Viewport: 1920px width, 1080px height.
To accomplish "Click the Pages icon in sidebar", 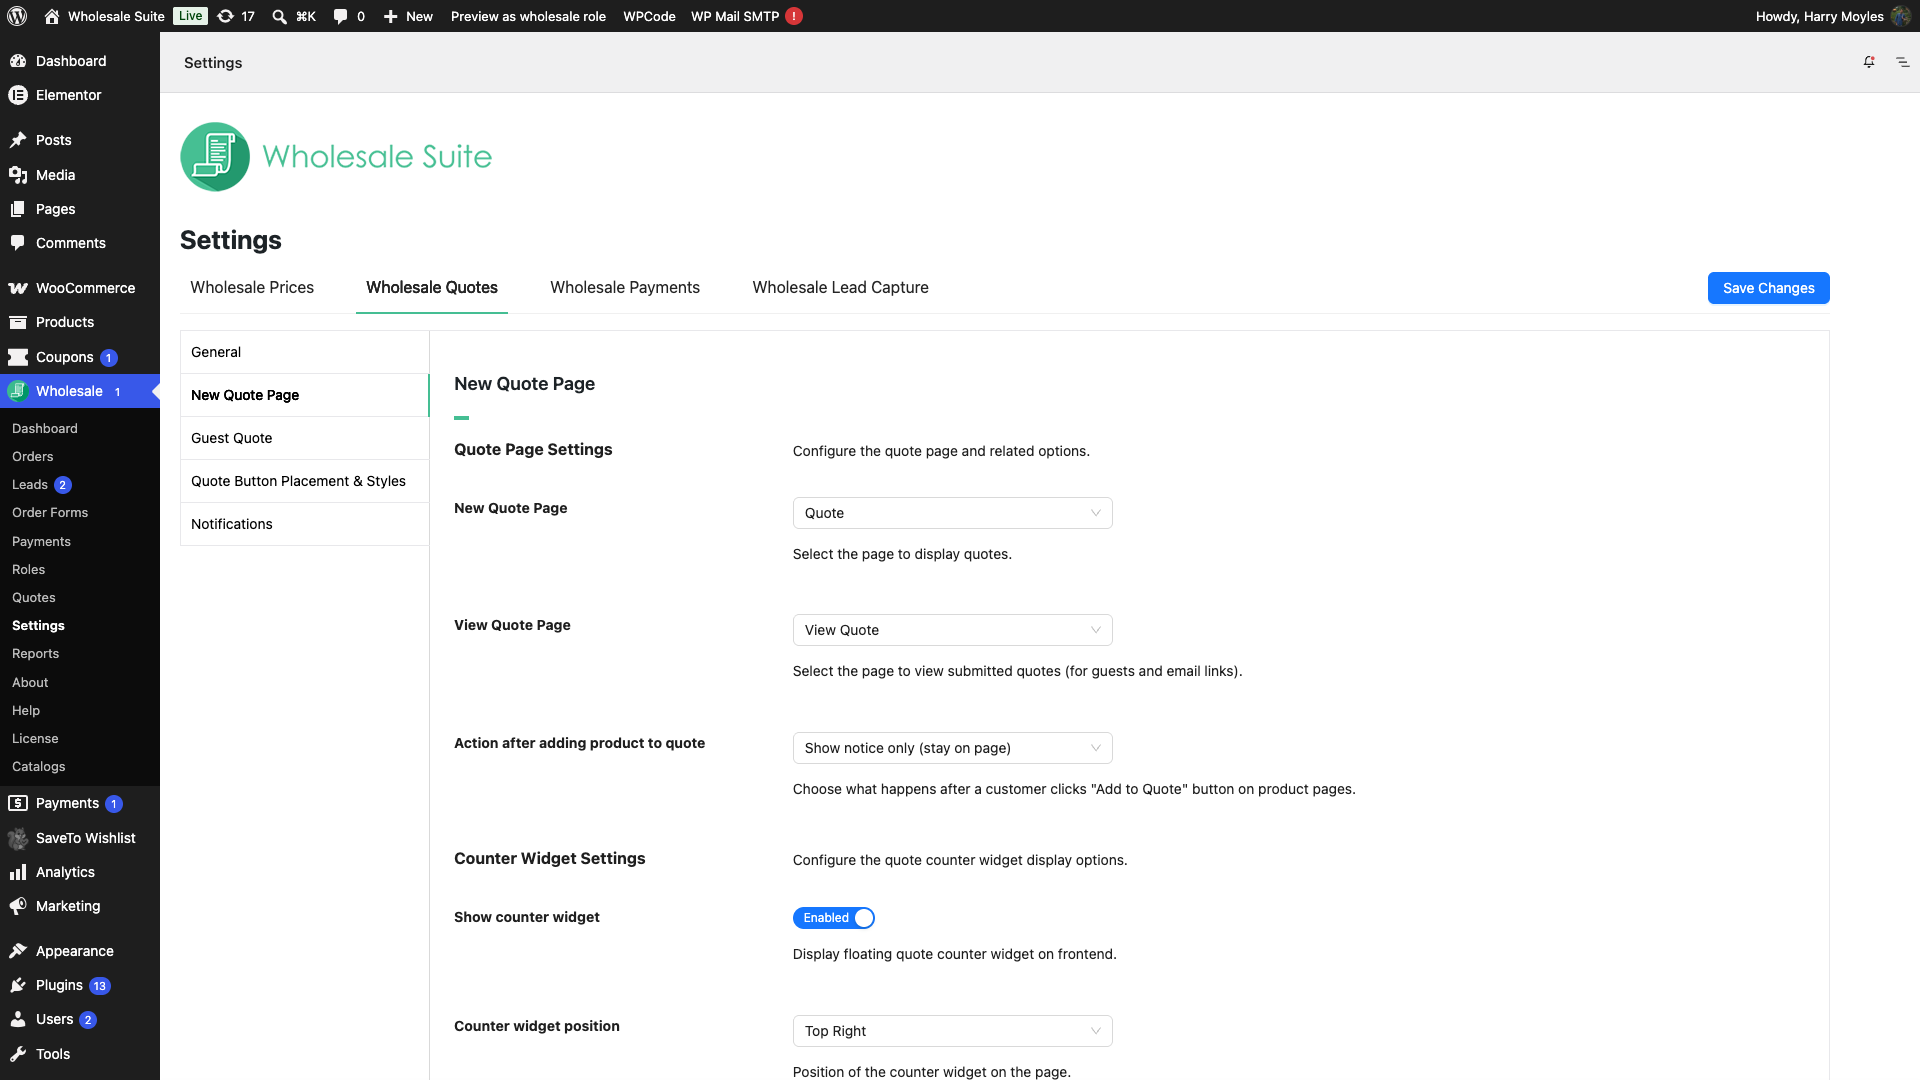I will pyautogui.click(x=18, y=209).
